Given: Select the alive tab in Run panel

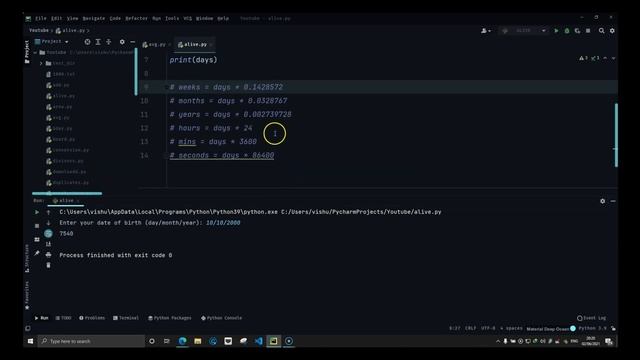Looking at the screenshot, I should [66, 201].
